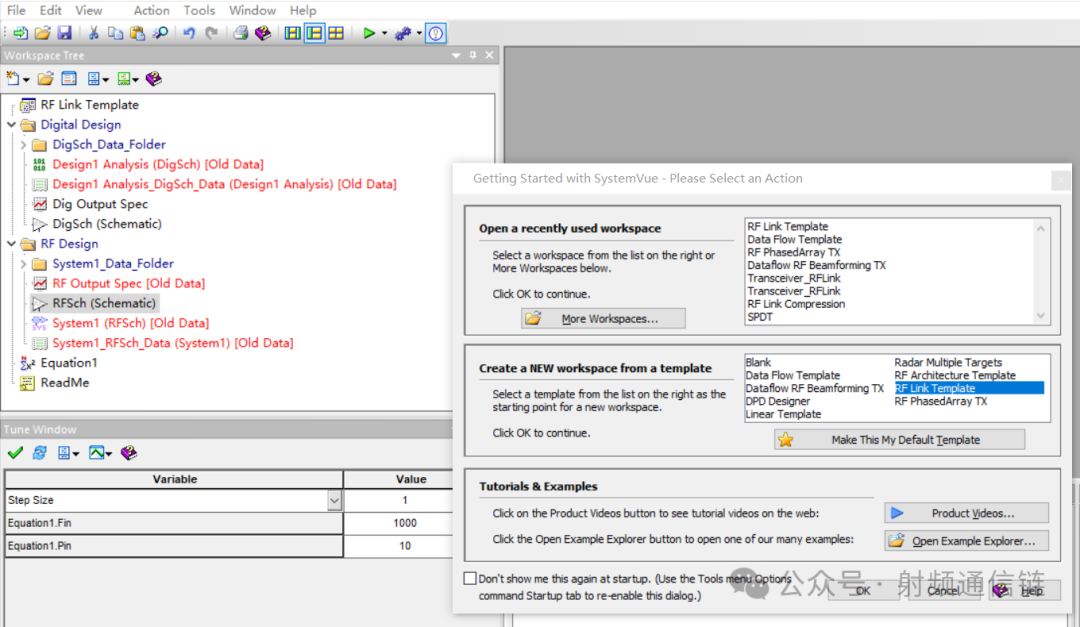
Task: Open the View menu
Action: click(88, 10)
